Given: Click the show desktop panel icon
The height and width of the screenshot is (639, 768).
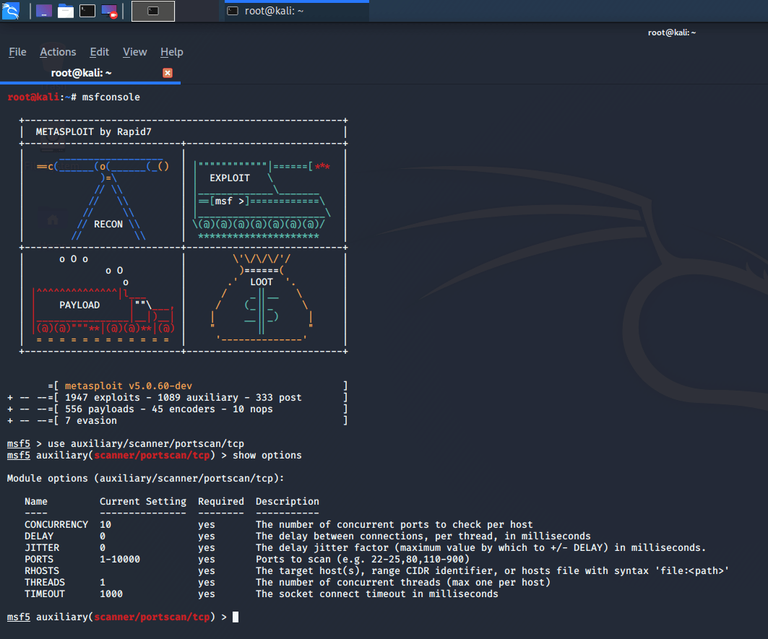Looking at the screenshot, I should pos(44,11).
